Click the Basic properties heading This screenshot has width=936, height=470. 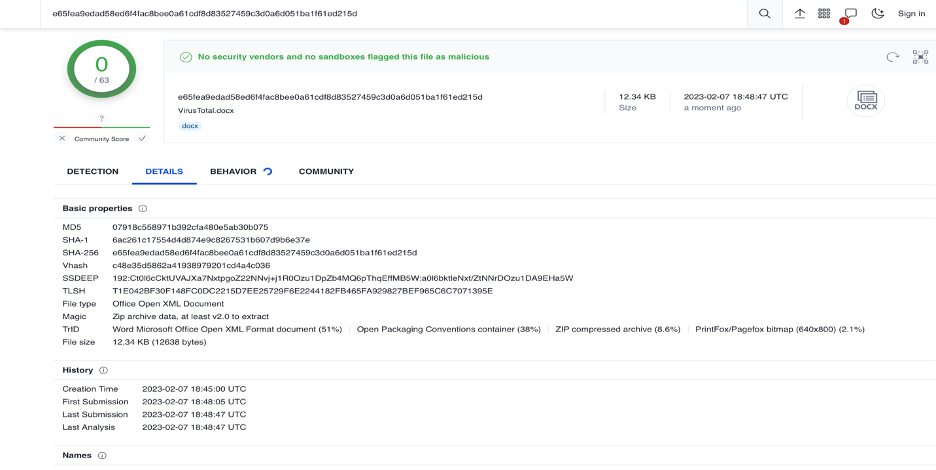tap(97, 208)
